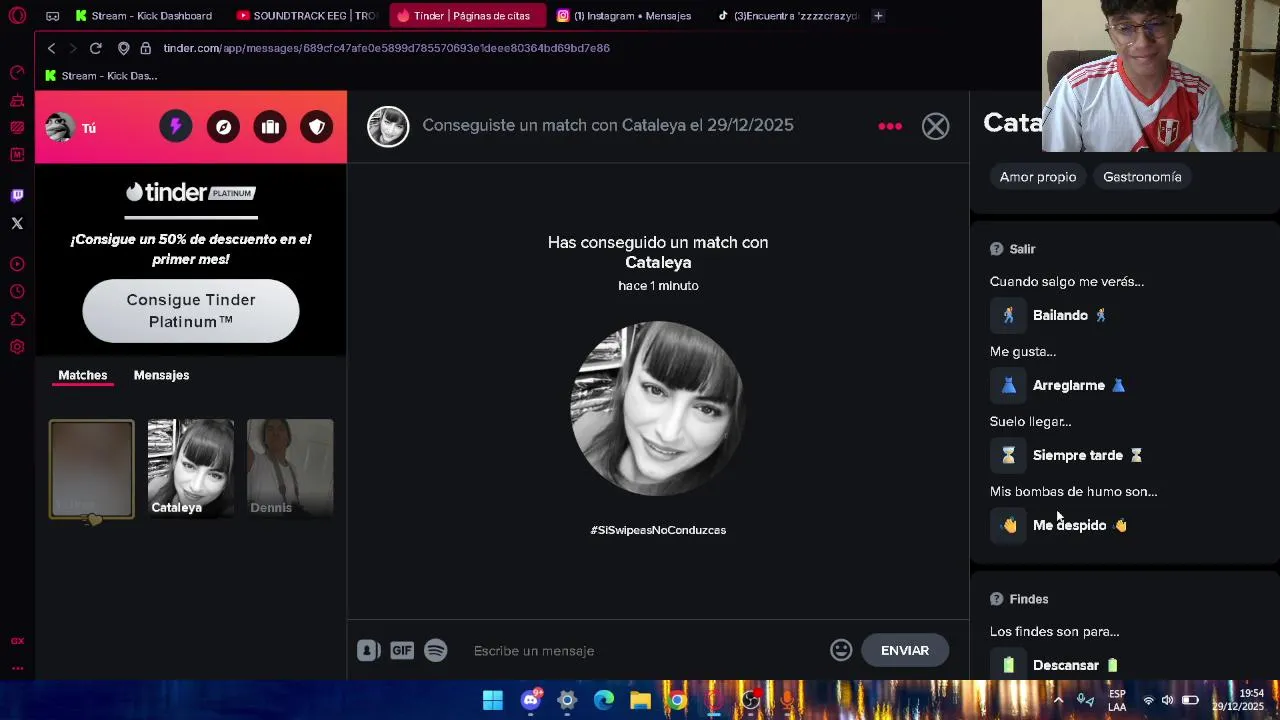Open Twitch from the browser sidebar
Viewport: 1280px width, 720px height.
[17, 195]
